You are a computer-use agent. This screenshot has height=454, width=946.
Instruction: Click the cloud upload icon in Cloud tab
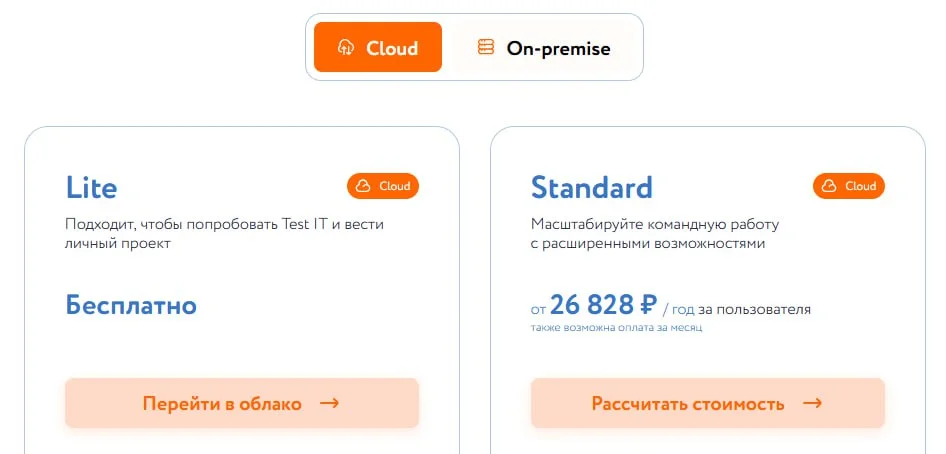346,47
